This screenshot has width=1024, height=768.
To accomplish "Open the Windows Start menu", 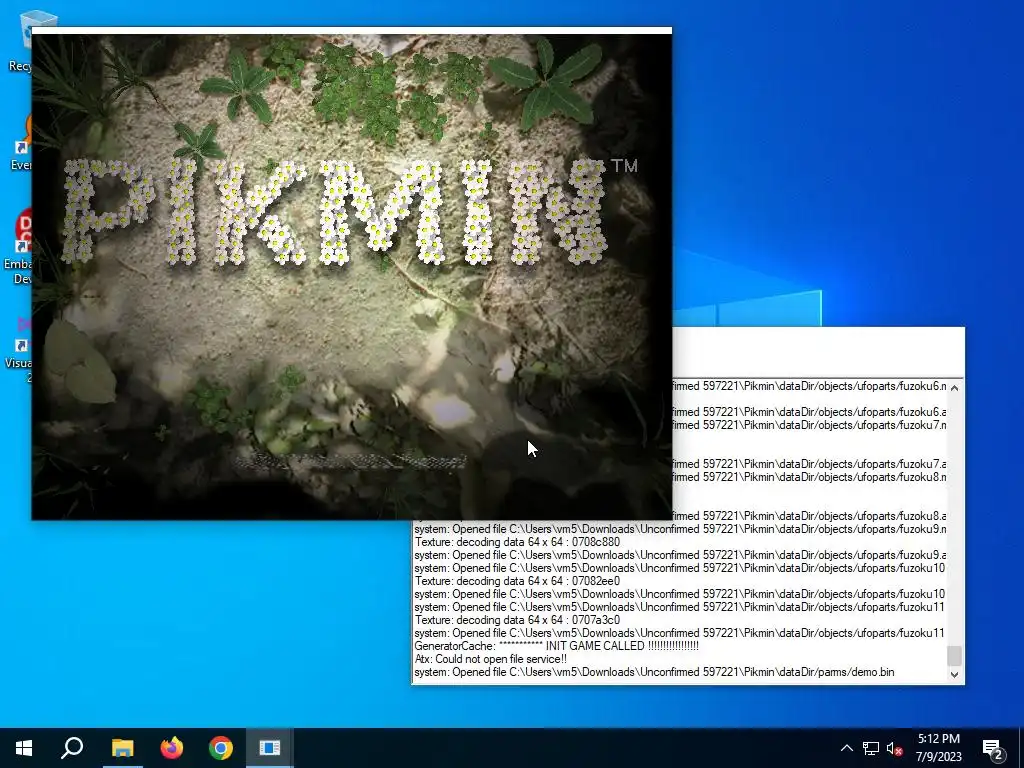I will click(x=24, y=748).
